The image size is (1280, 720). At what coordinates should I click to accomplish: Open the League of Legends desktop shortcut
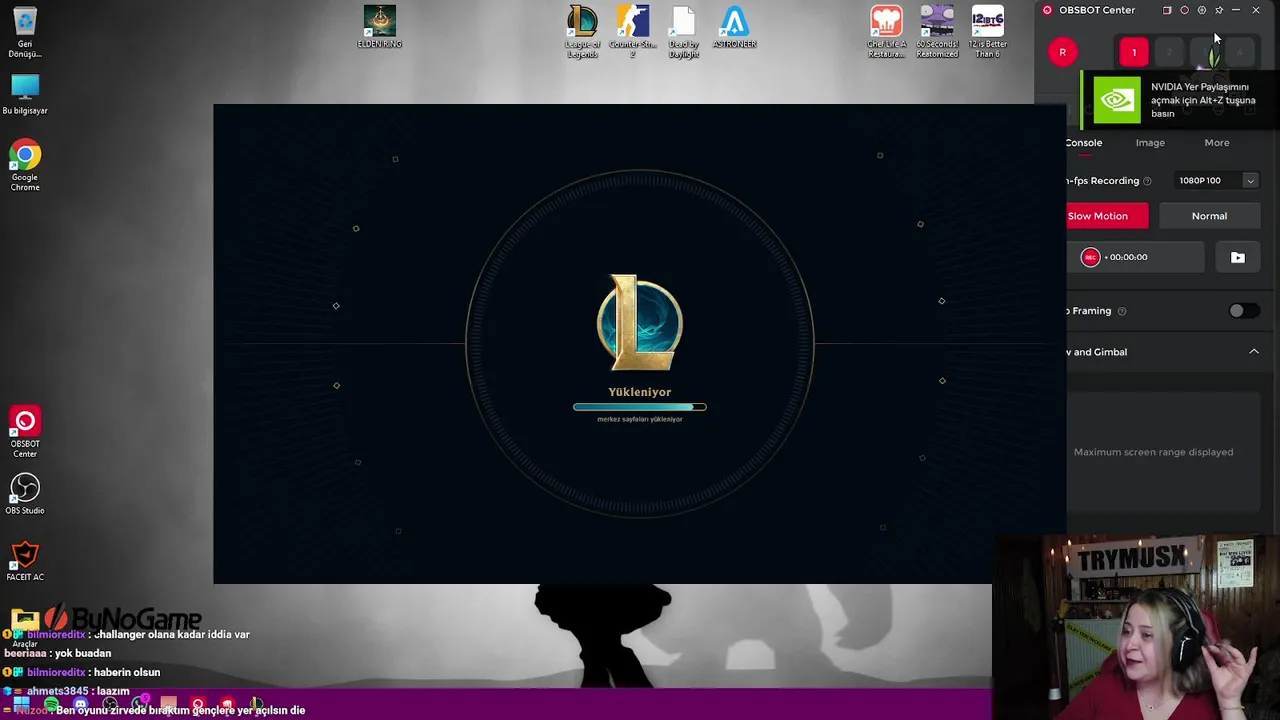click(x=582, y=32)
